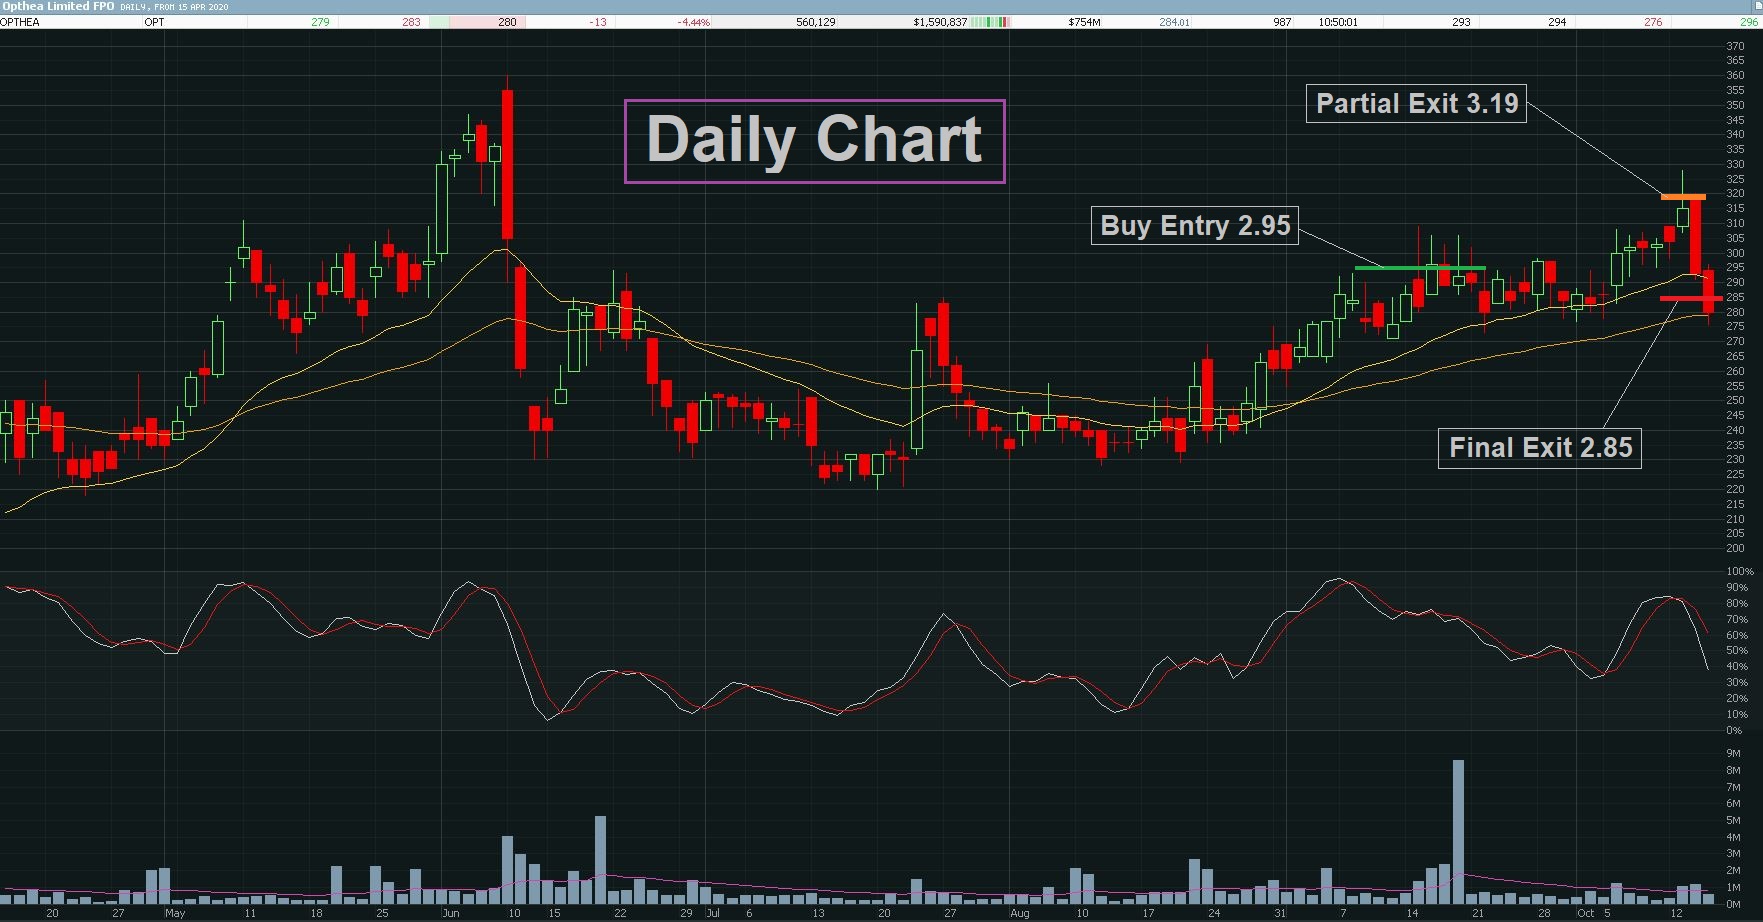Click the tall red June candlestick near 355
The image size is (1763, 922).
pyautogui.click(x=508, y=165)
